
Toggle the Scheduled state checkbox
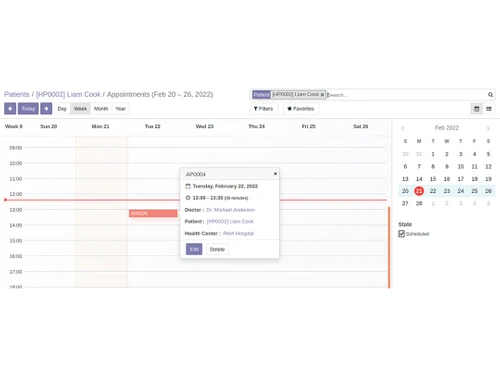(402, 234)
